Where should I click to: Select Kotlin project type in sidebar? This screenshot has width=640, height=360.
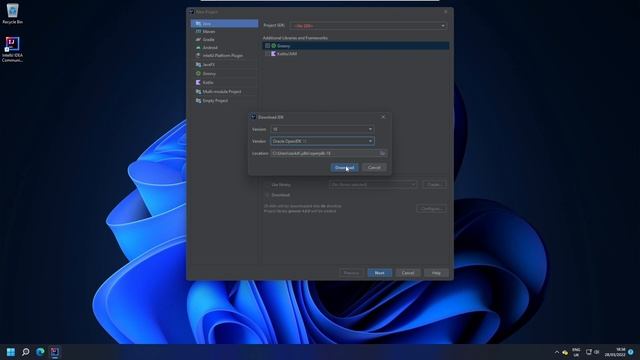pyautogui.click(x=224, y=82)
